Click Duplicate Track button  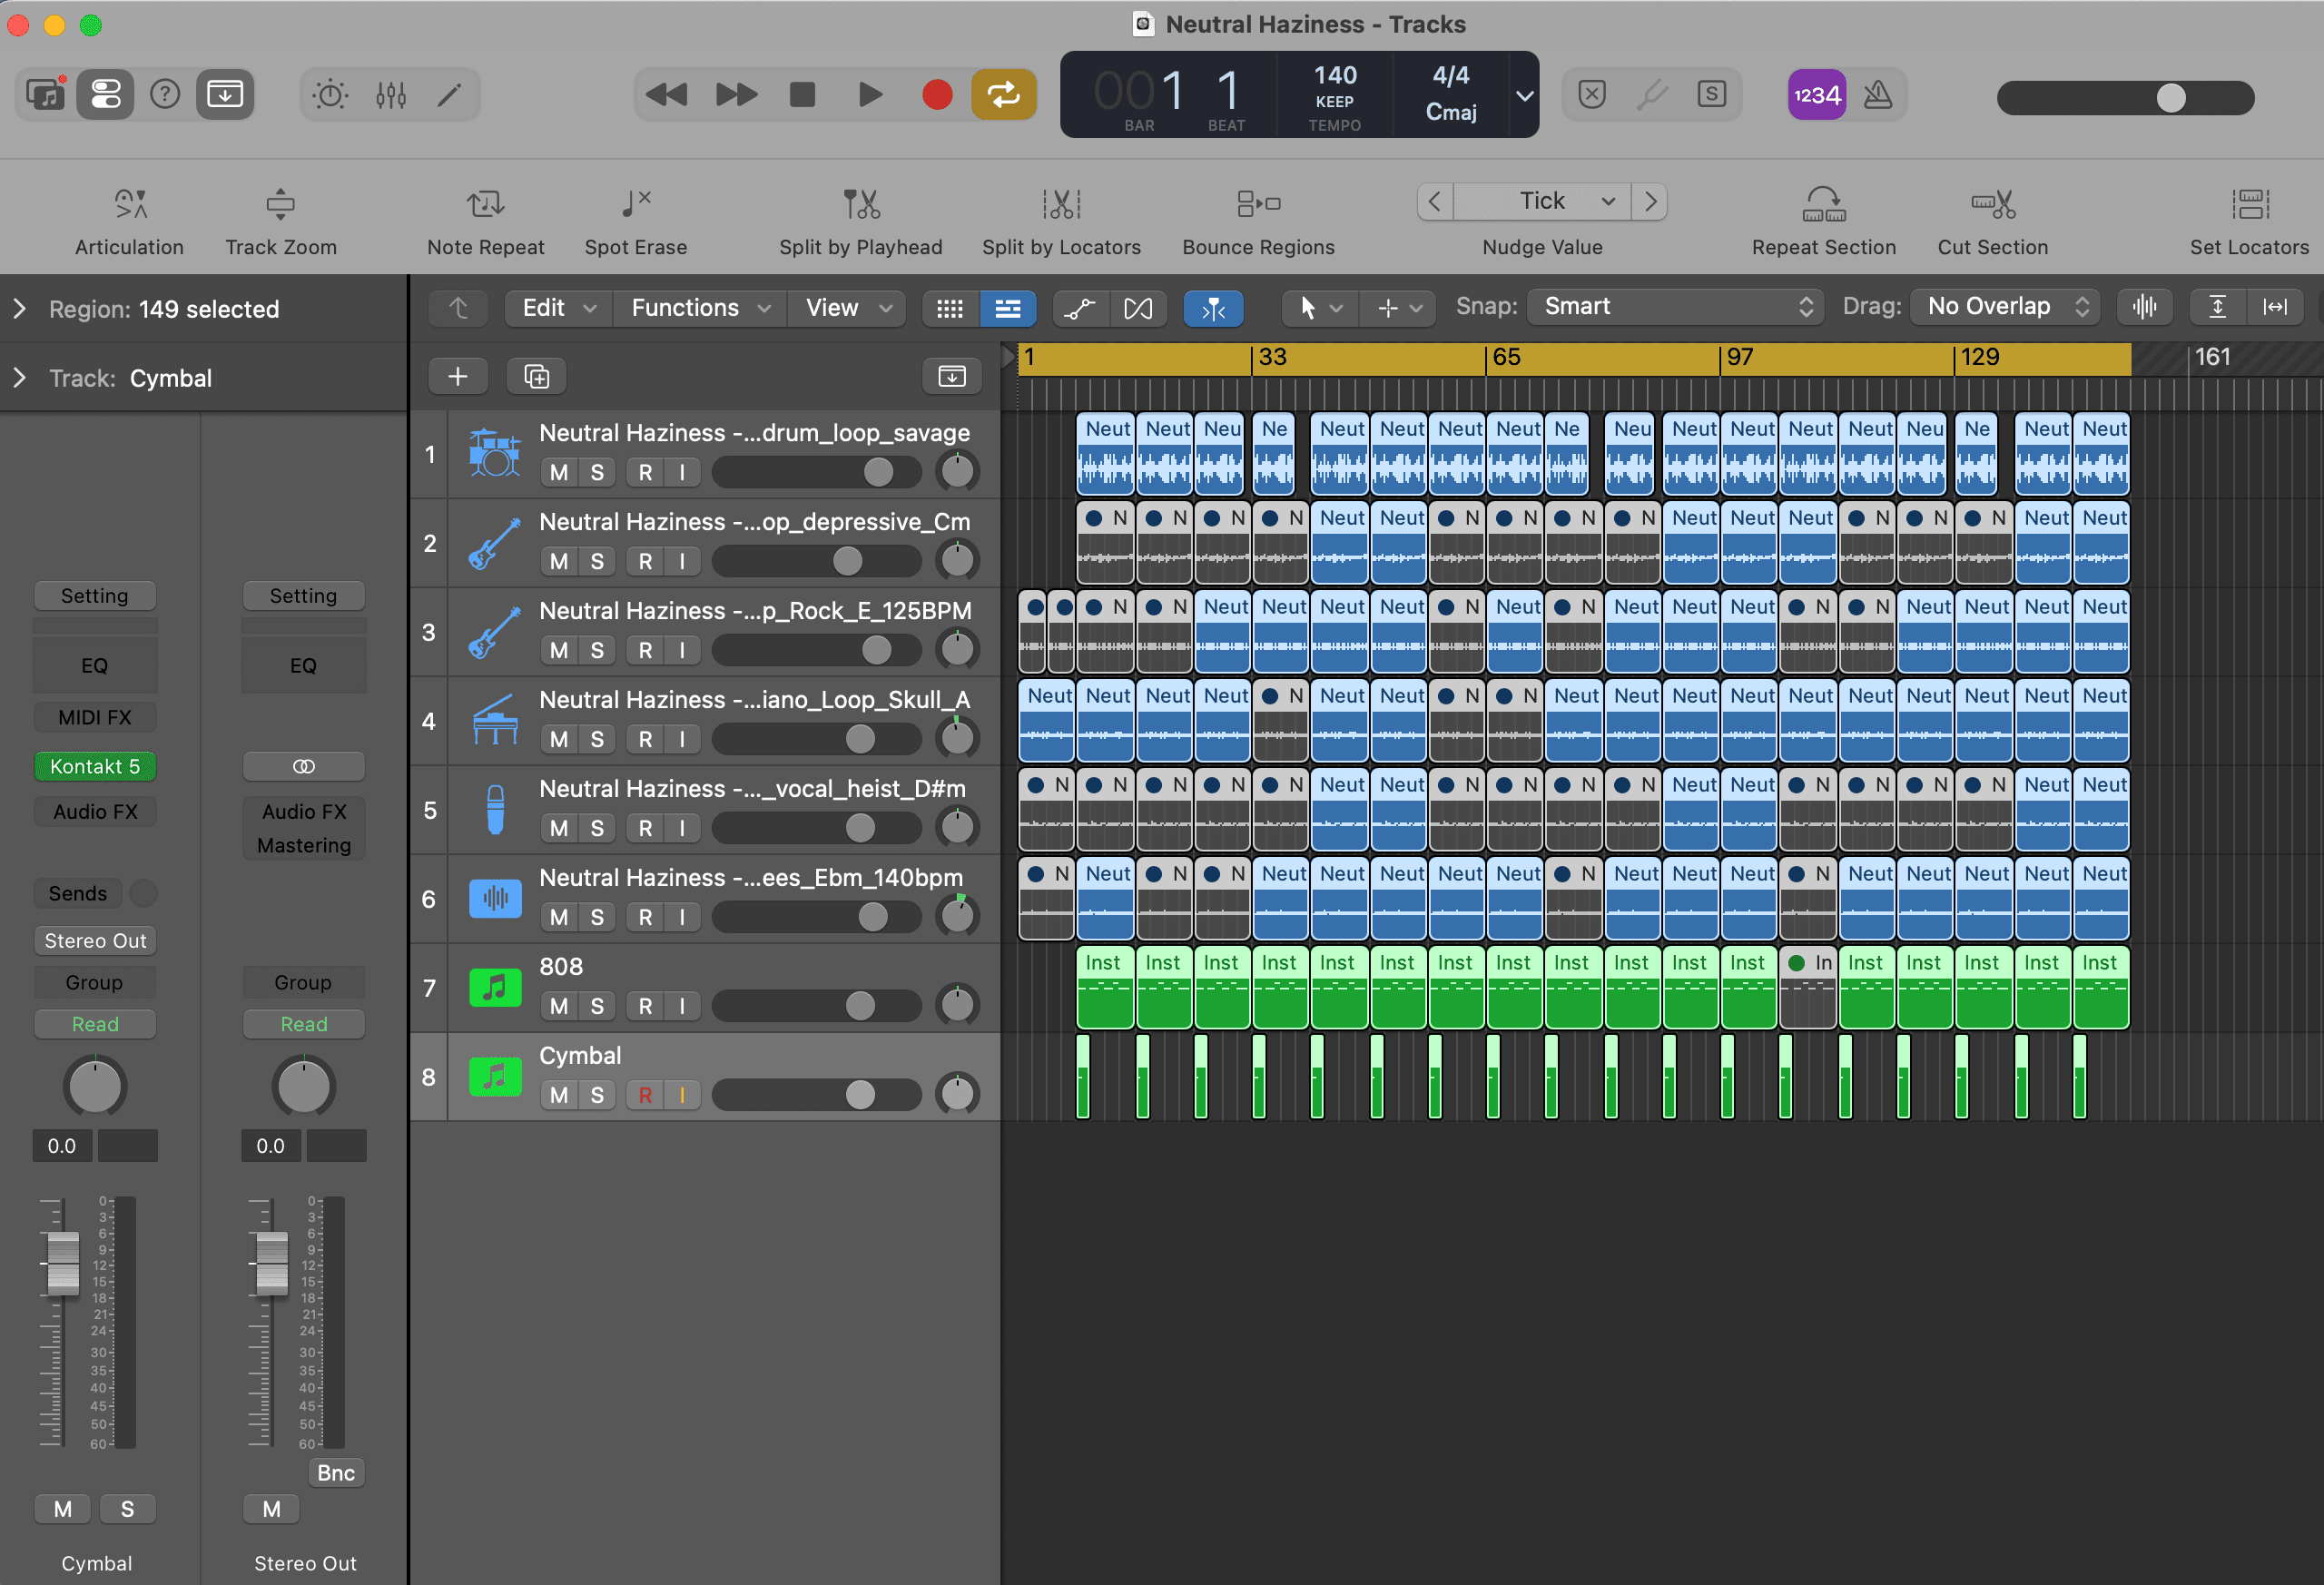point(536,376)
